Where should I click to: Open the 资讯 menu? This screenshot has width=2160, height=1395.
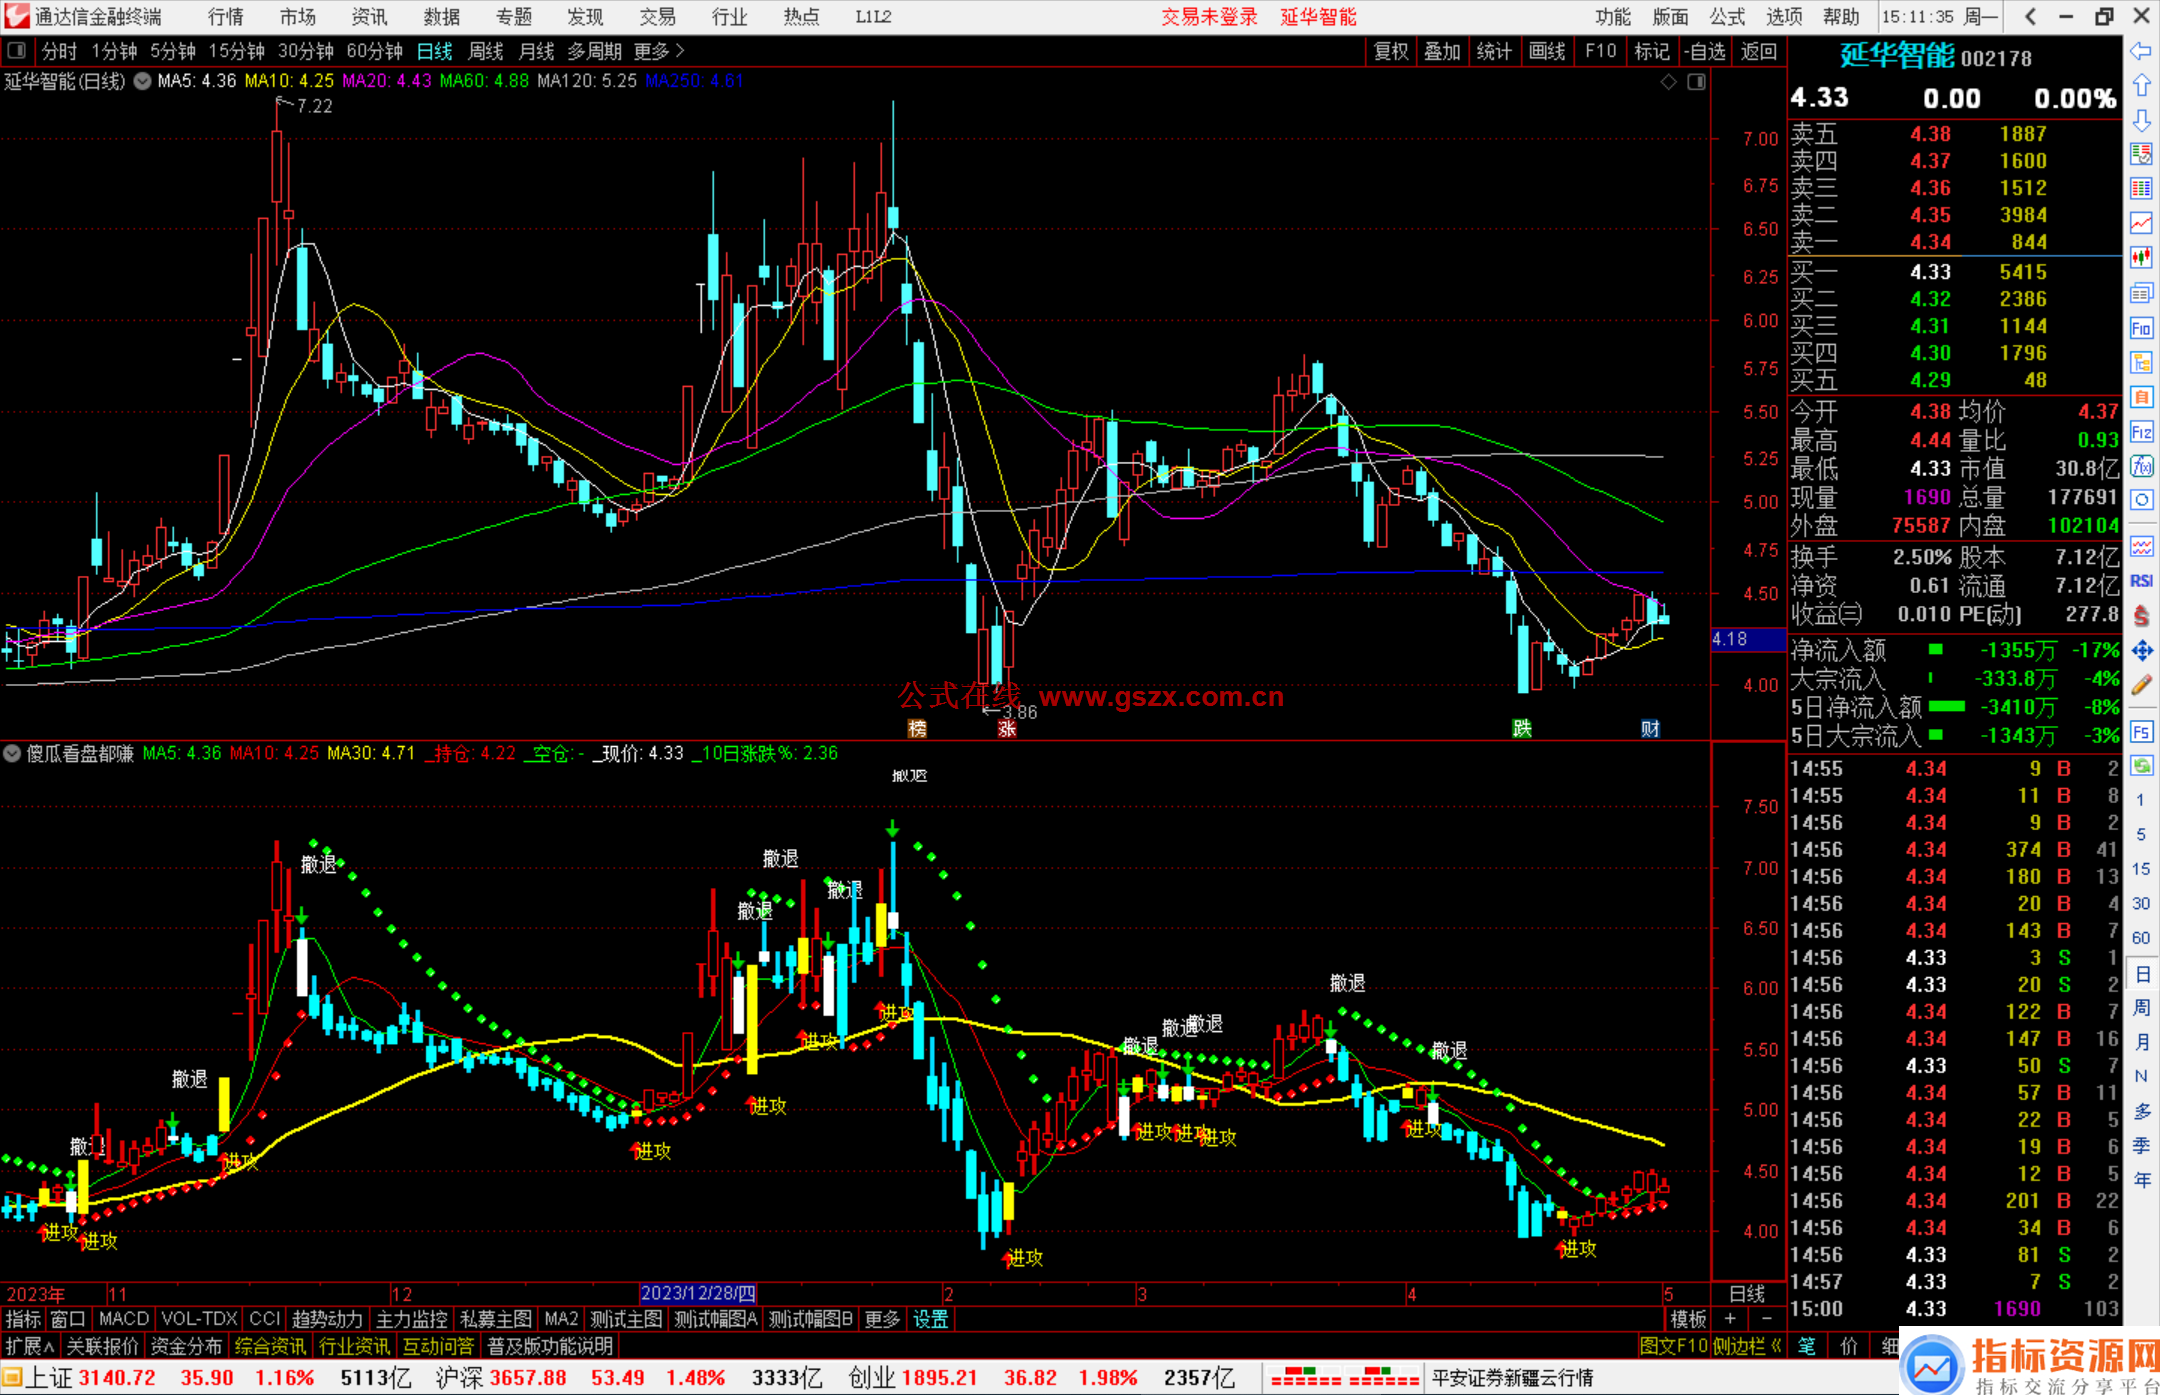[369, 17]
